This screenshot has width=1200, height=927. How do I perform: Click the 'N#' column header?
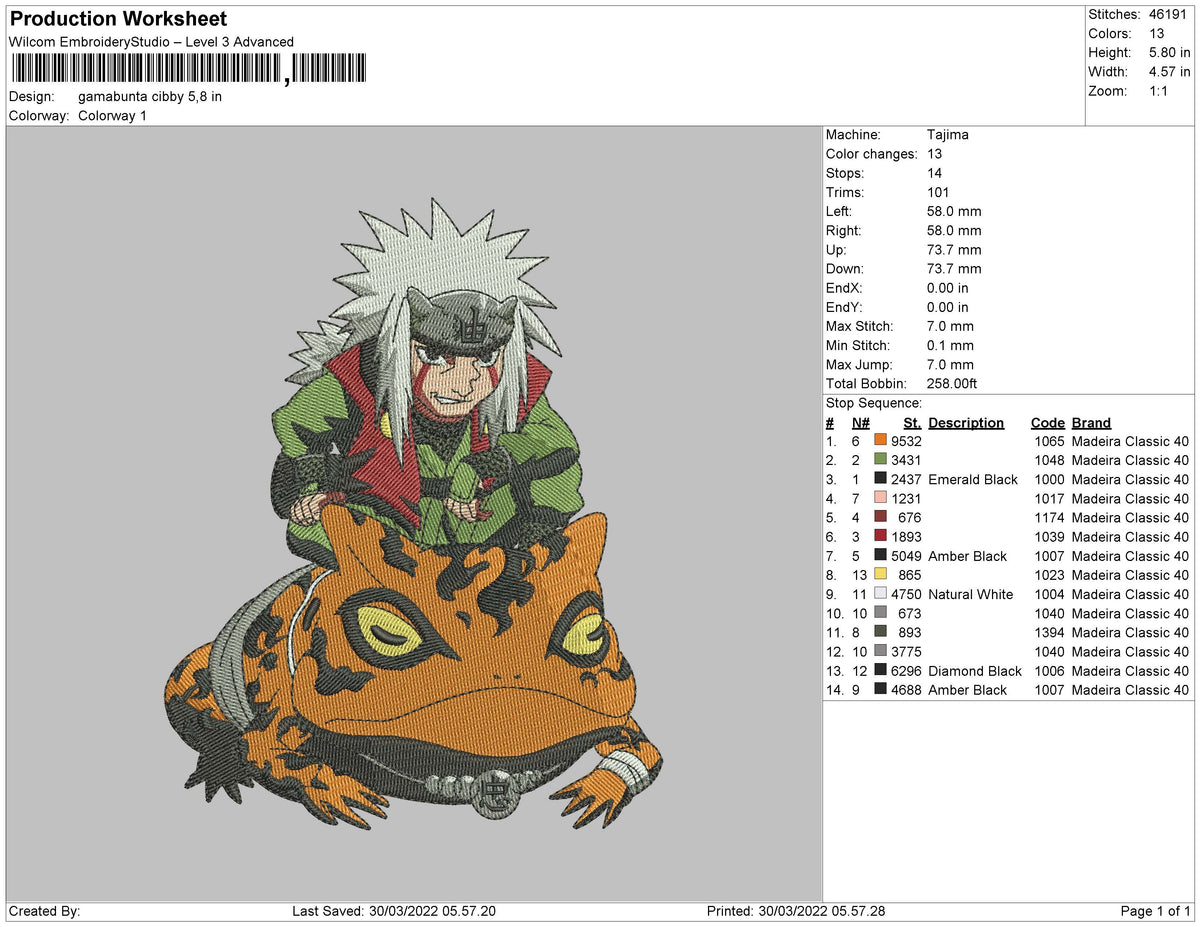tap(860, 423)
